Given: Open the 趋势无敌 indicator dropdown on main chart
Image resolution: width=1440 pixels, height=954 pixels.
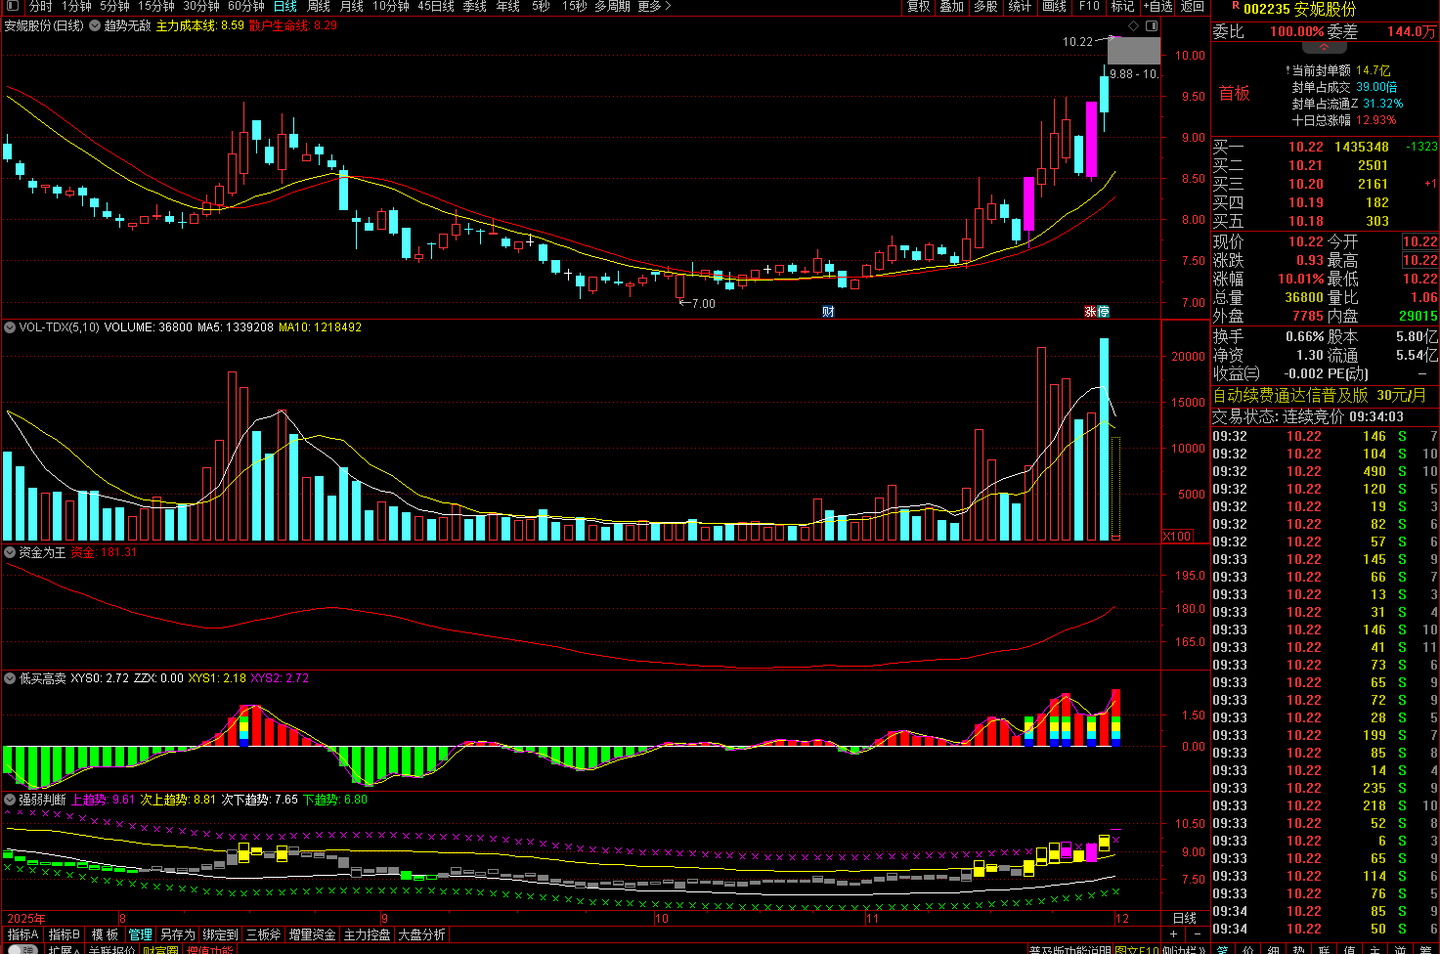Looking at the screenshot, I should tap(95, 26).
